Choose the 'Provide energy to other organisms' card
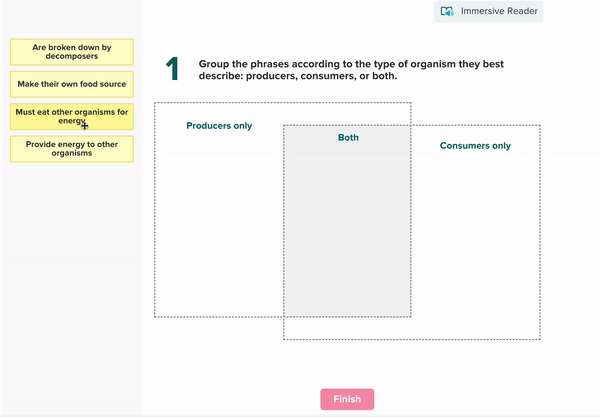The height and width of the screenshot is (419, 600). [70, 148]
